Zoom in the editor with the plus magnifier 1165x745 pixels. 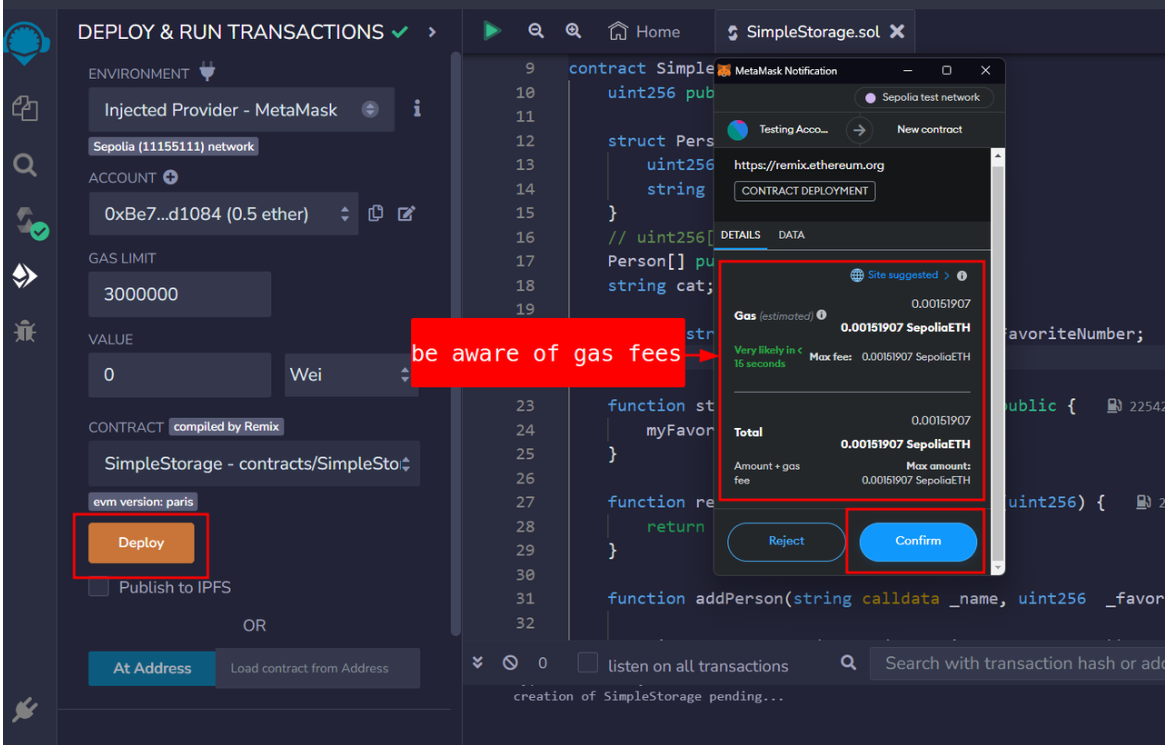(x=573, y=31)
